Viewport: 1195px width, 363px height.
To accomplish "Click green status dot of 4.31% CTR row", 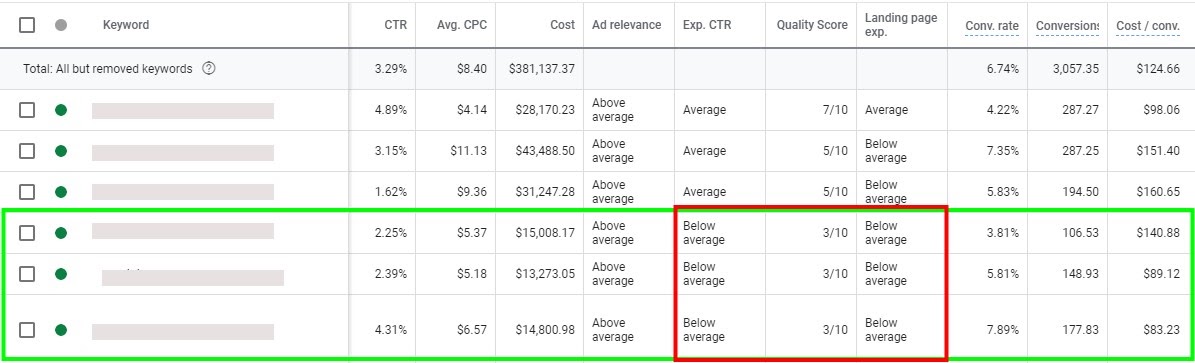I will click(61, 330).
